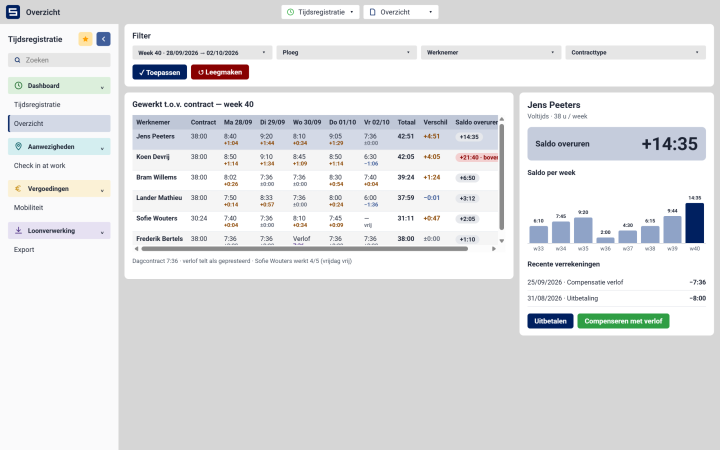
Task: Click the Werknemer column header
Action: coord(153,122)
